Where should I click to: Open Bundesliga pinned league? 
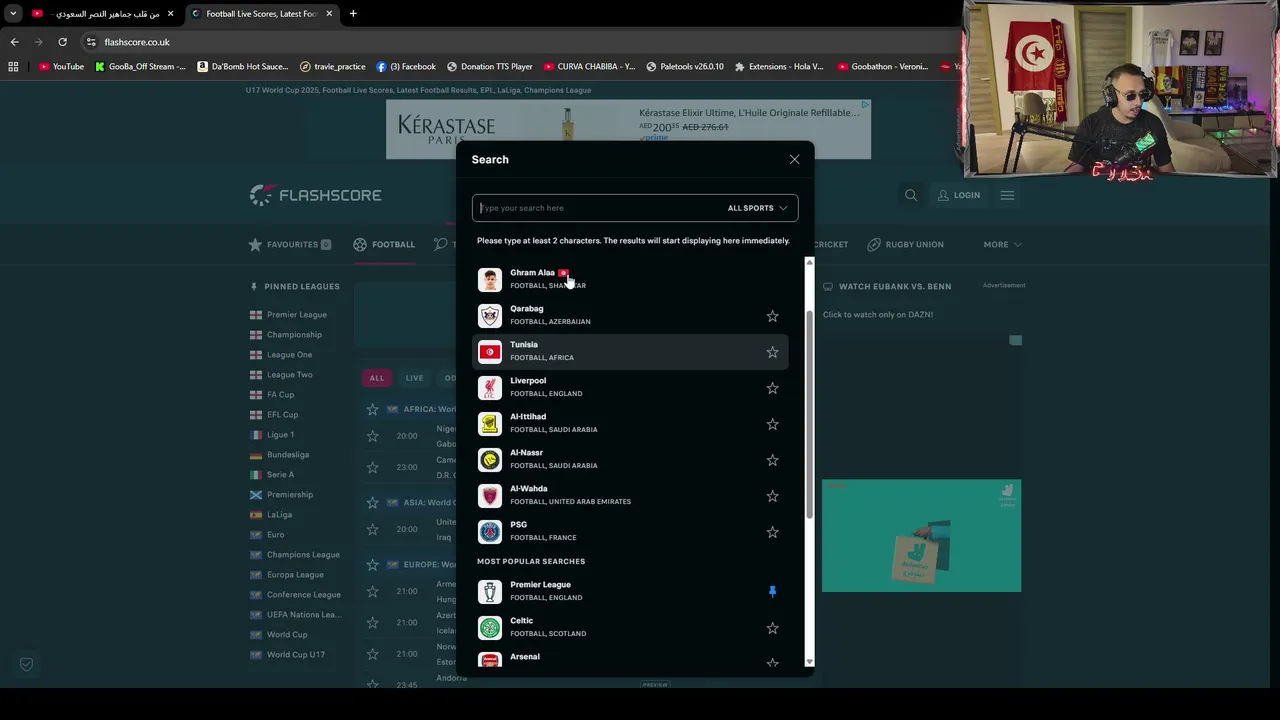pyautogui.click(x=287, y=454)
